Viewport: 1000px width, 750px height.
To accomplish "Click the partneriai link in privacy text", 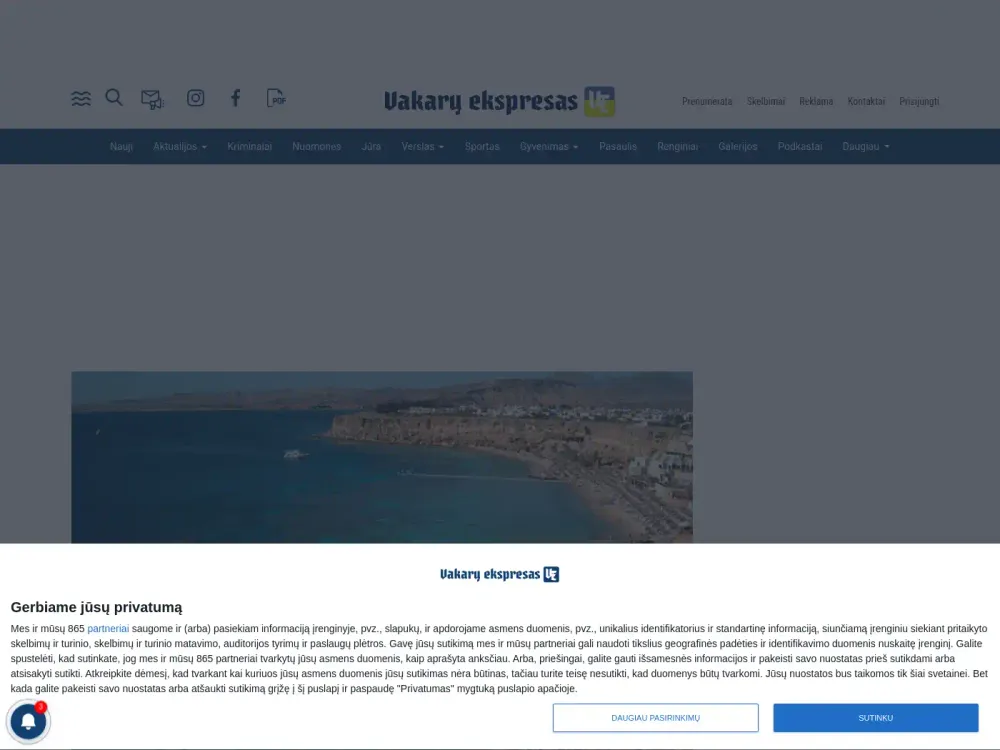I will coord(108,628).
